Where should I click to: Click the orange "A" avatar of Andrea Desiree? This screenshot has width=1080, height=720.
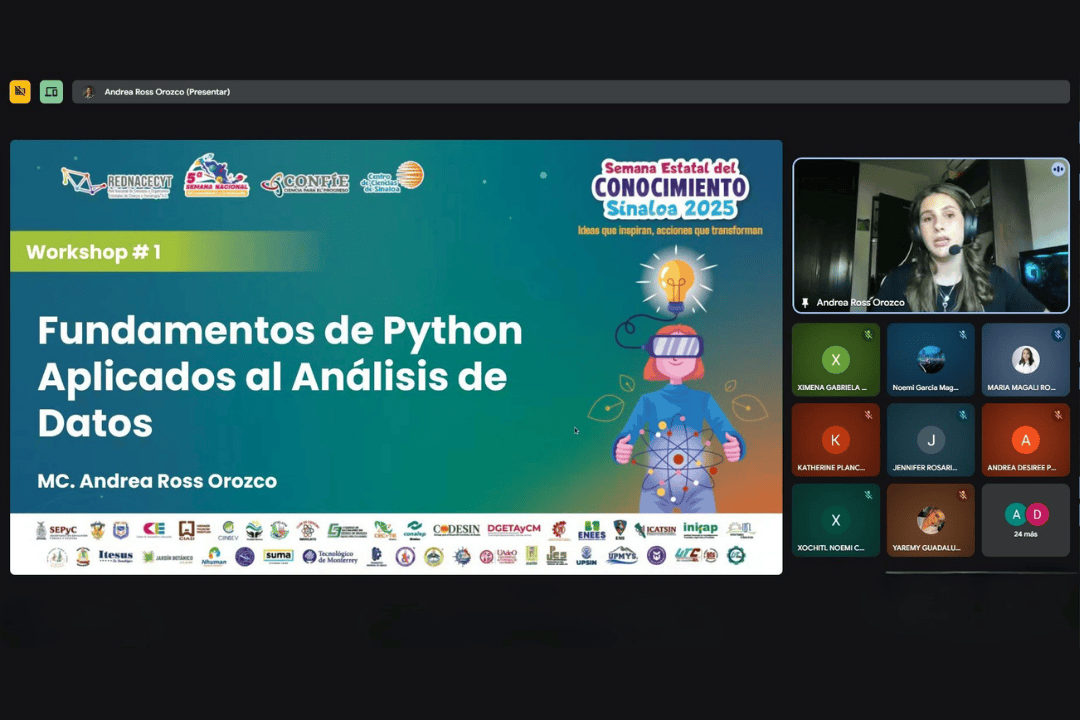click(1025, 440)
